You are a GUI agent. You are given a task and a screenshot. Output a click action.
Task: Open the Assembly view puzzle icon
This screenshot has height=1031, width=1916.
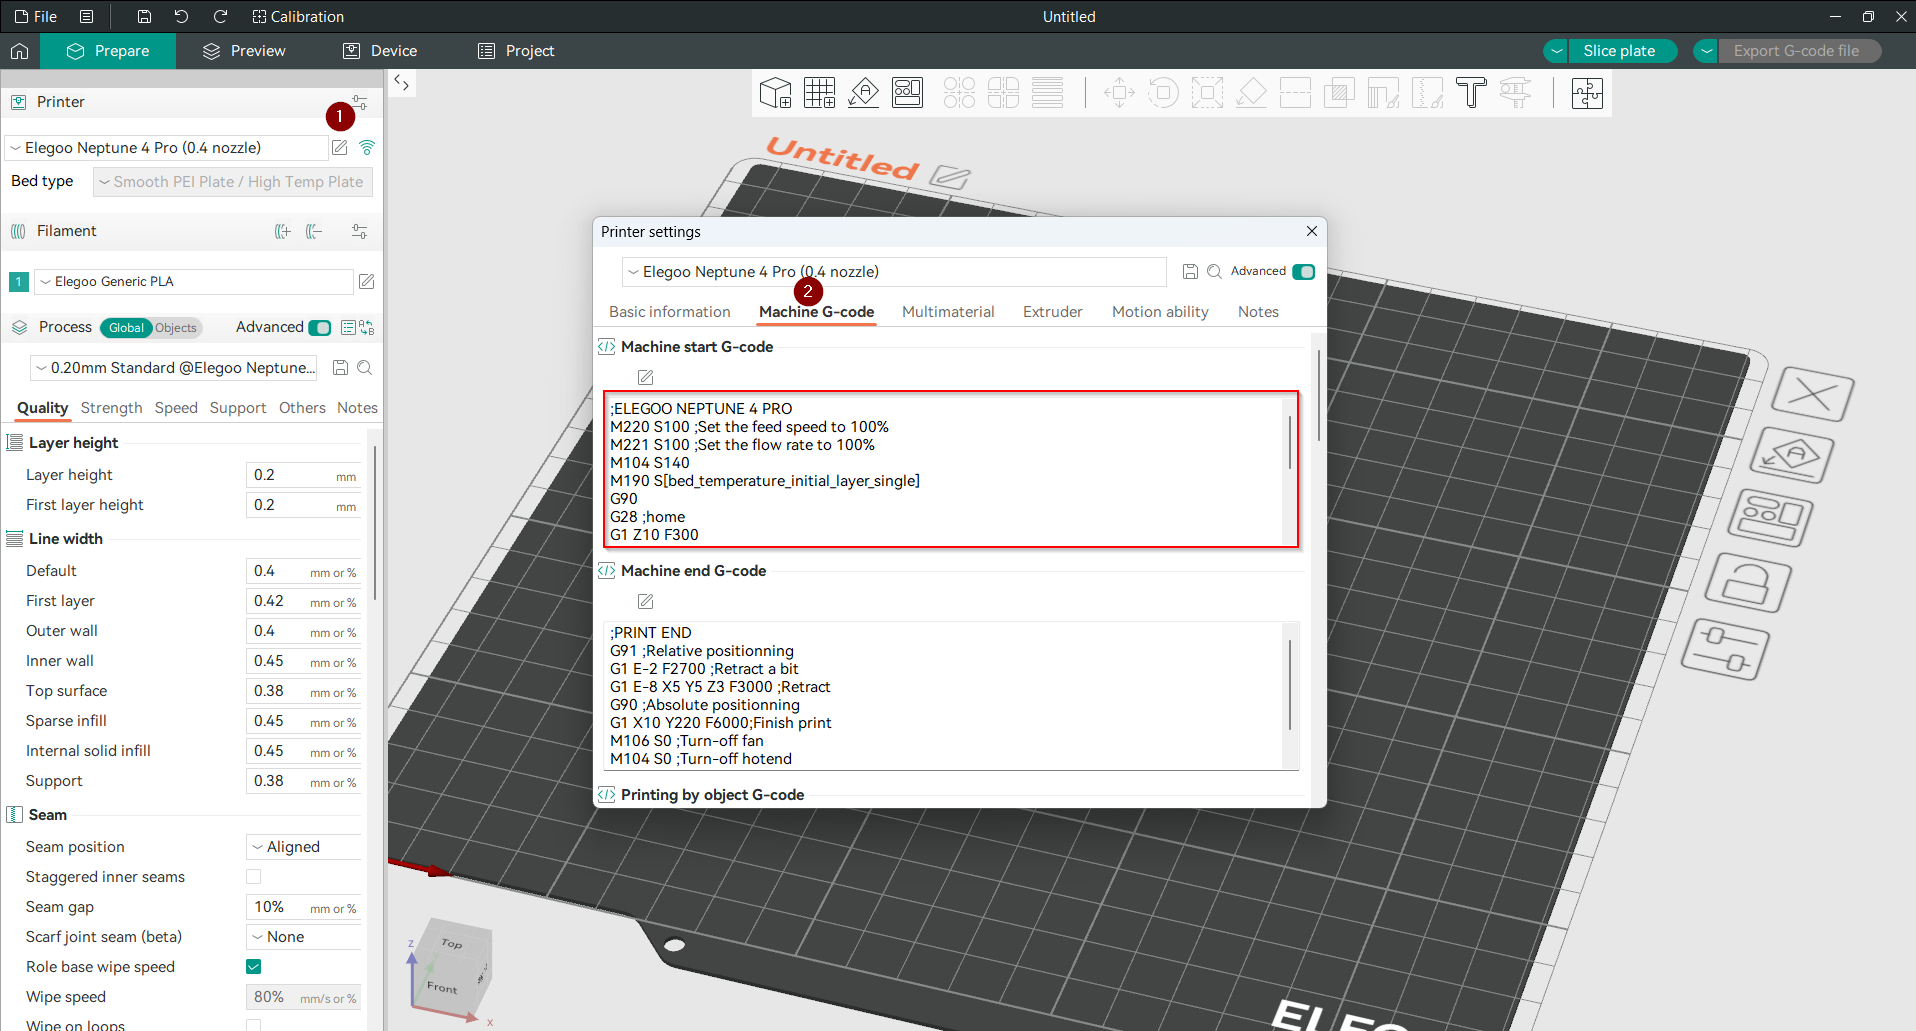[x=1587, y=93]
